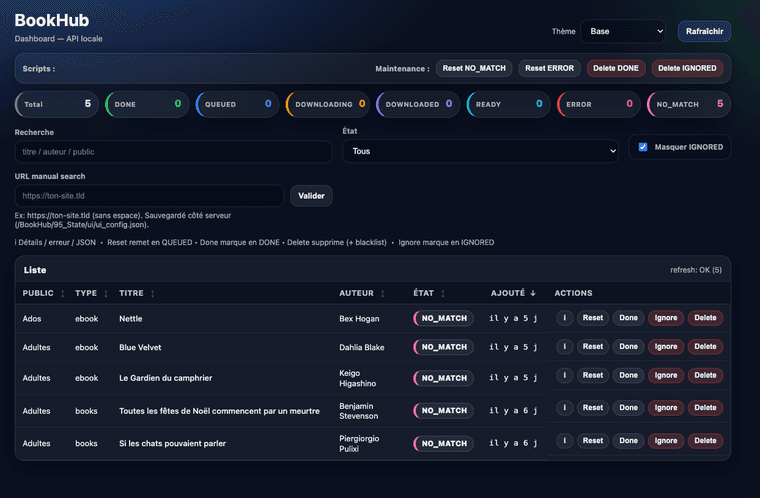Filter by the NO_MATCH status counter
This screenshot has height=498, width=760.
tap(689, 104)
